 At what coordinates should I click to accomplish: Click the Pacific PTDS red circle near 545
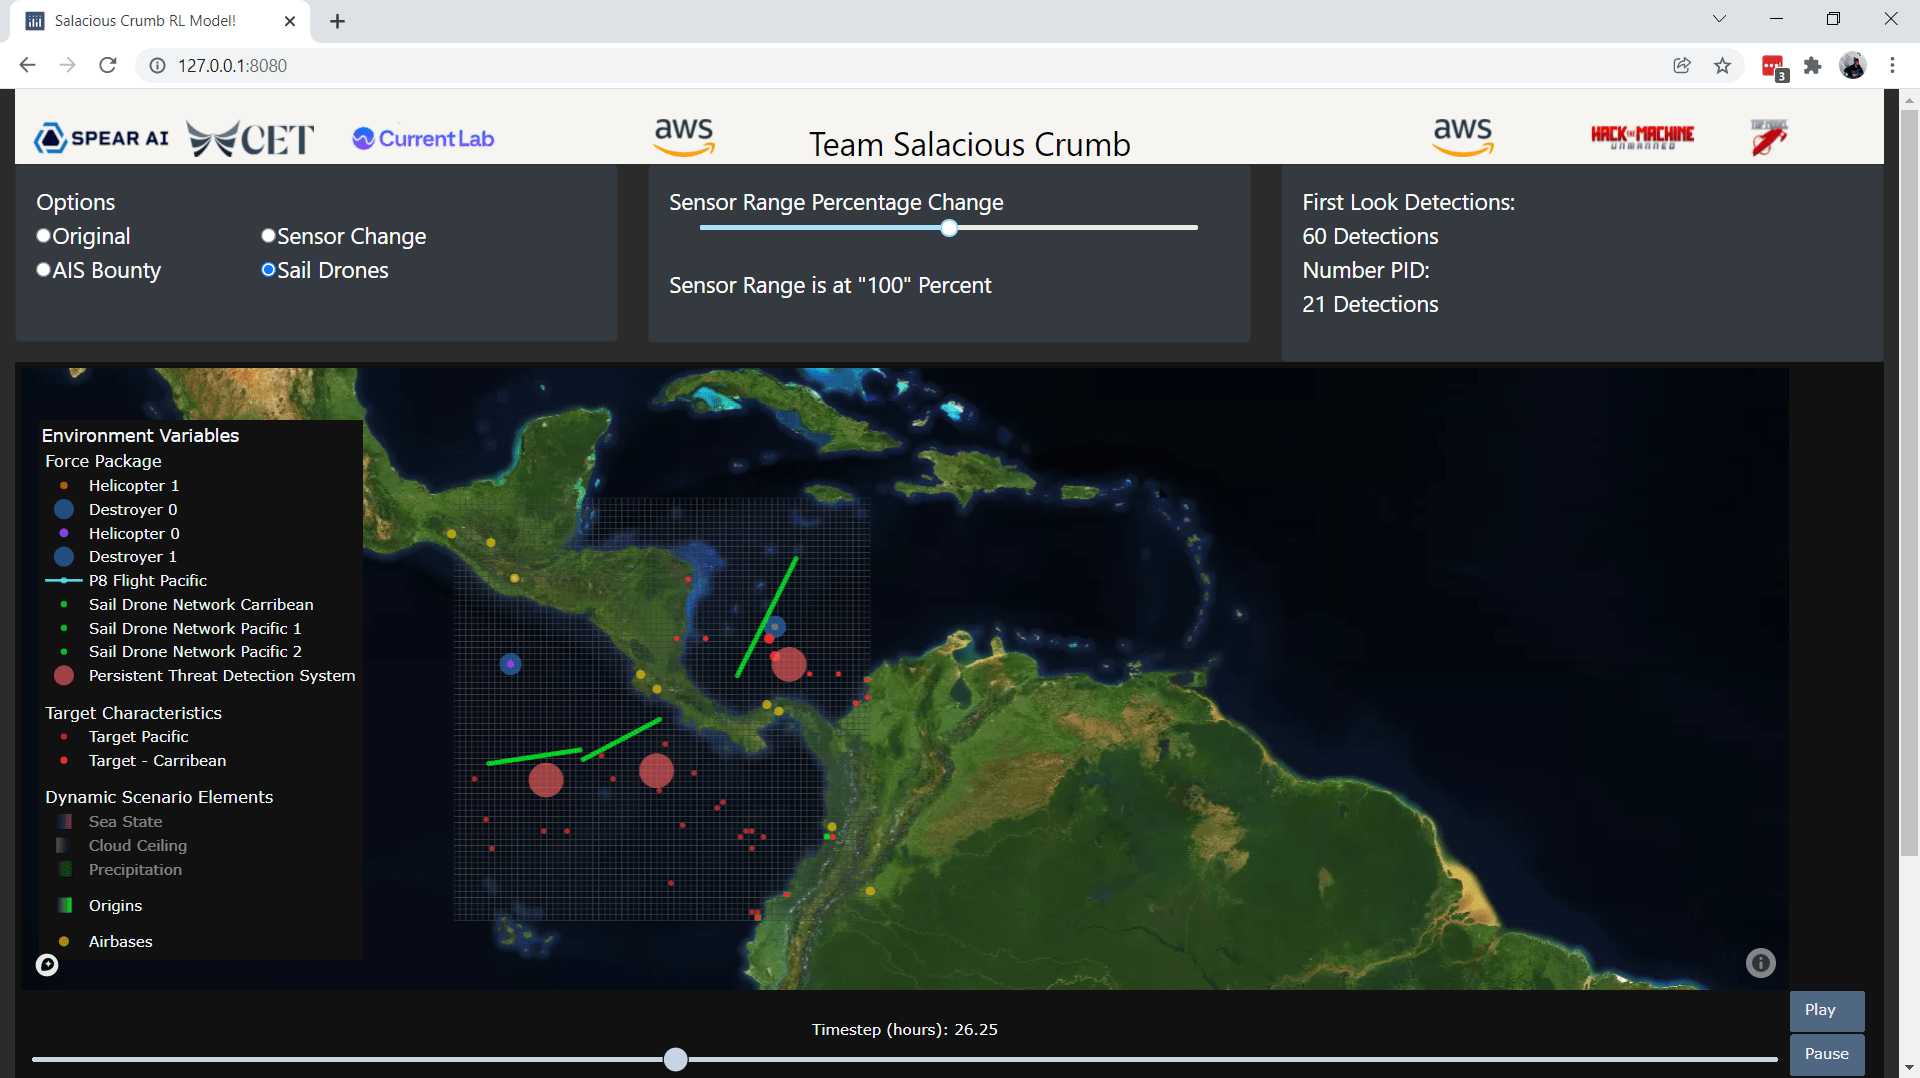pos(545,780)
